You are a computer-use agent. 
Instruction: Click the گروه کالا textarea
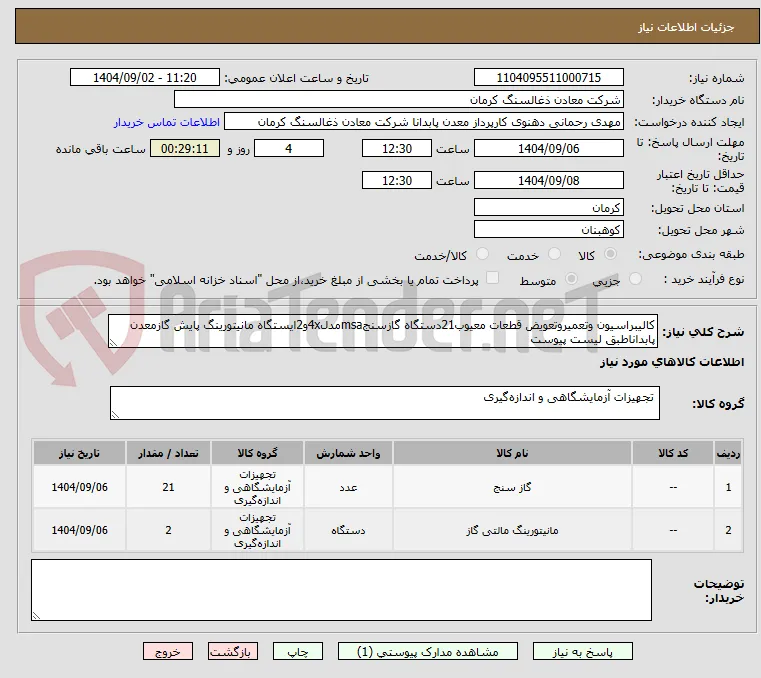tap(384, 403)
